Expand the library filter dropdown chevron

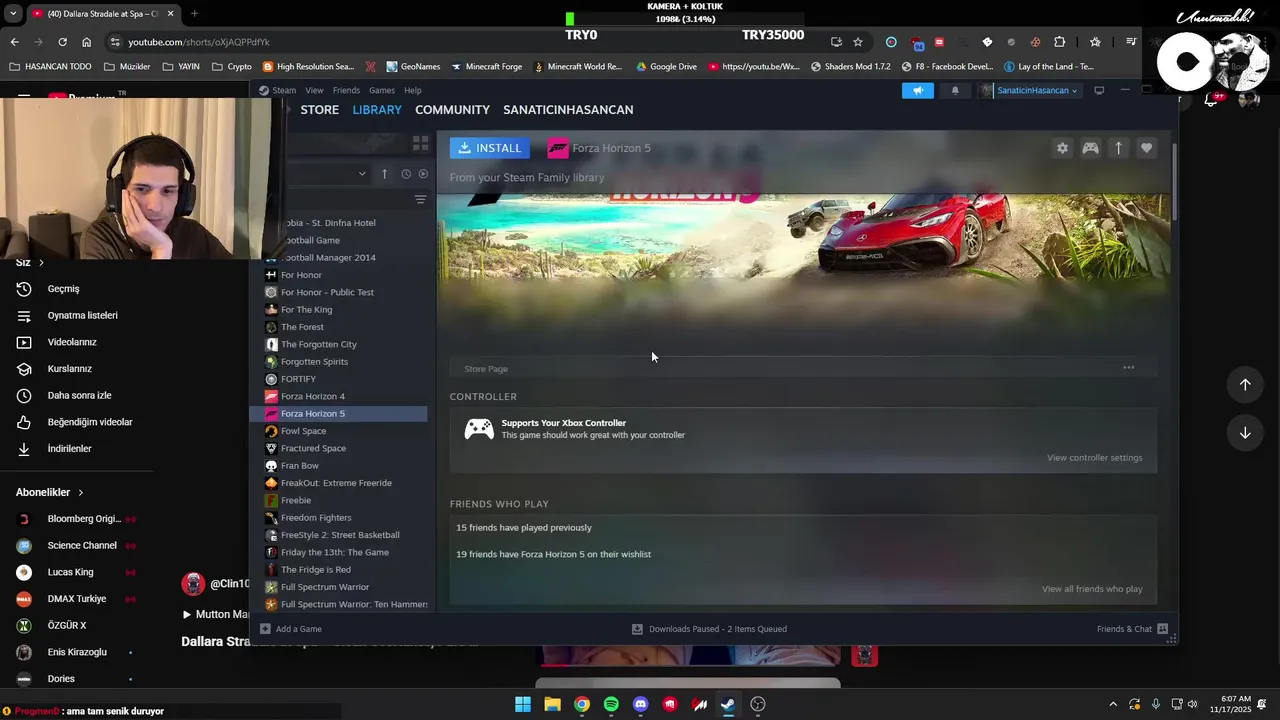coord(362,174)
